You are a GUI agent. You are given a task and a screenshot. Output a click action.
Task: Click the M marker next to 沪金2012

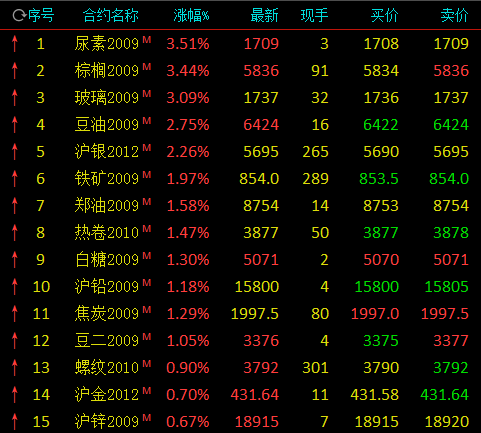147,391
